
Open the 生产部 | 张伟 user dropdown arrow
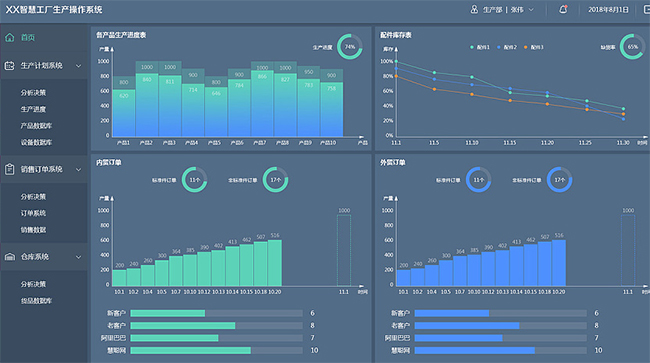(x=531, y=10)
